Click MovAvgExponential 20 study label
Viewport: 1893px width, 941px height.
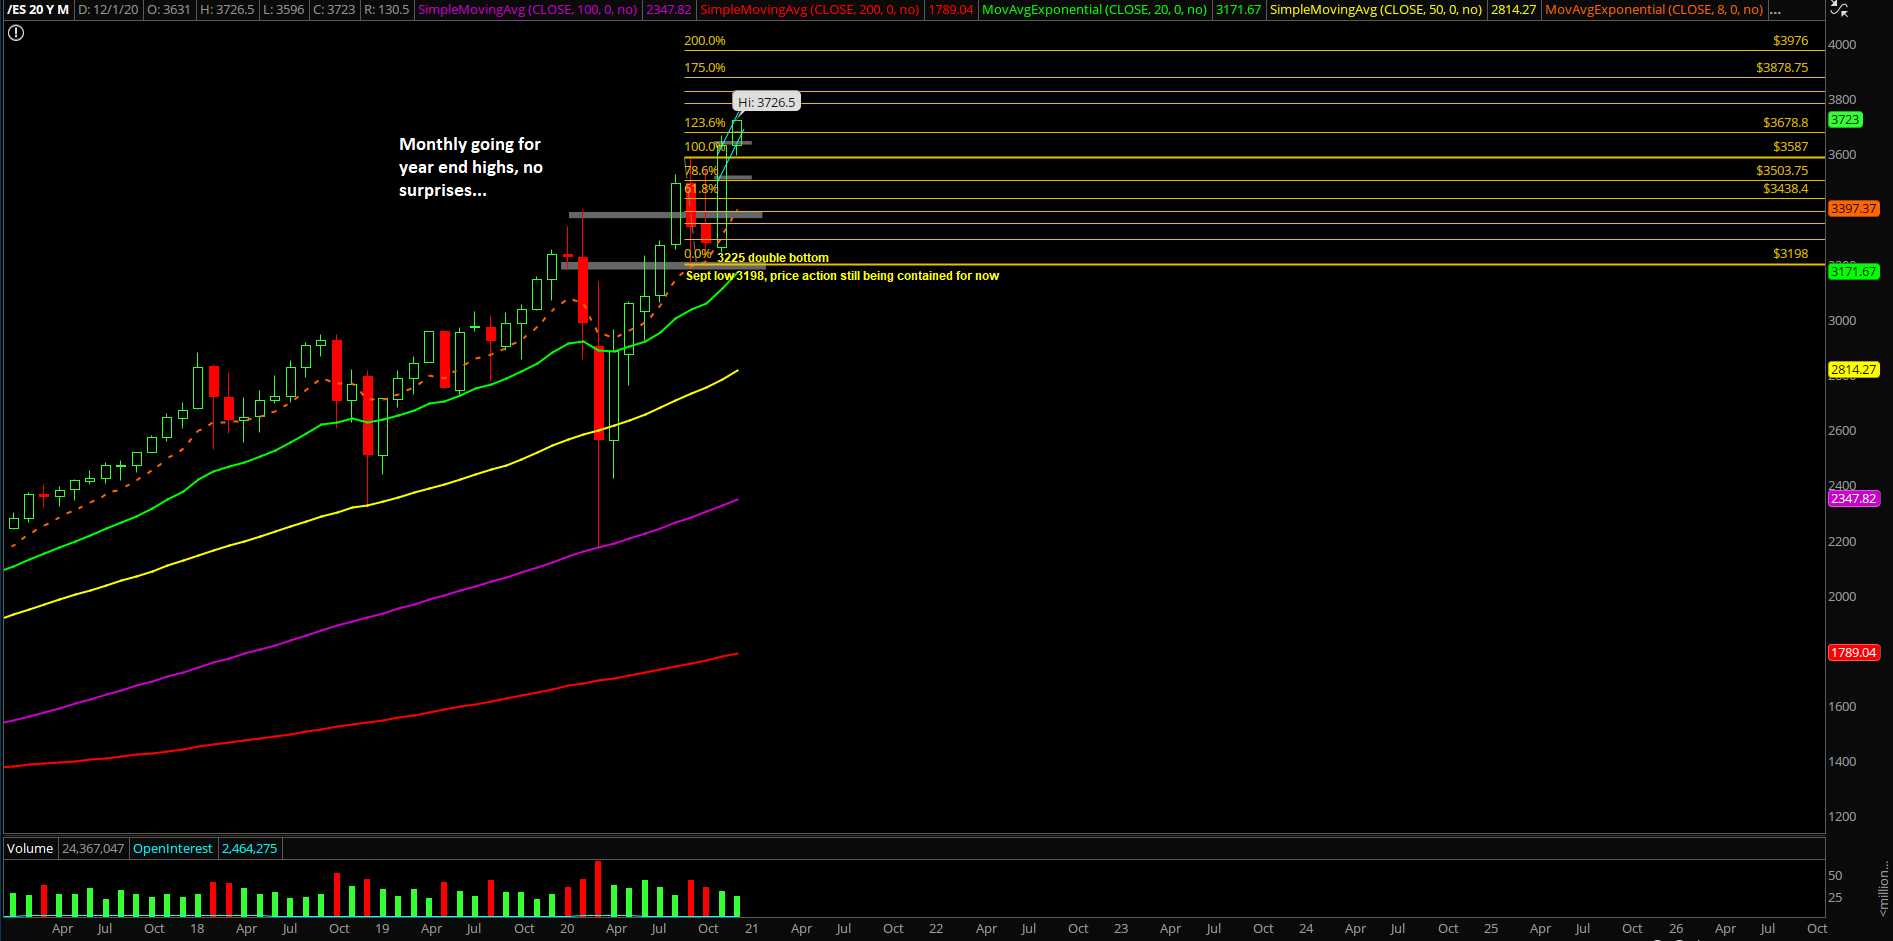click(1094, 10)
